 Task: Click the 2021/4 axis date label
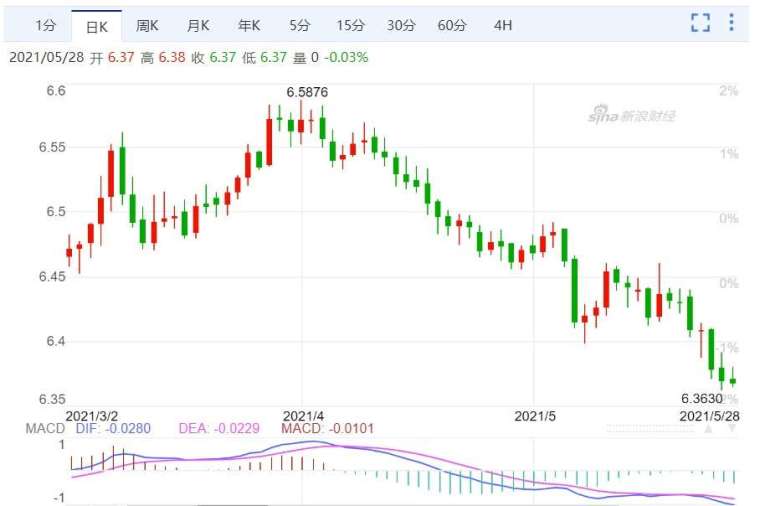tap(303, 416)
